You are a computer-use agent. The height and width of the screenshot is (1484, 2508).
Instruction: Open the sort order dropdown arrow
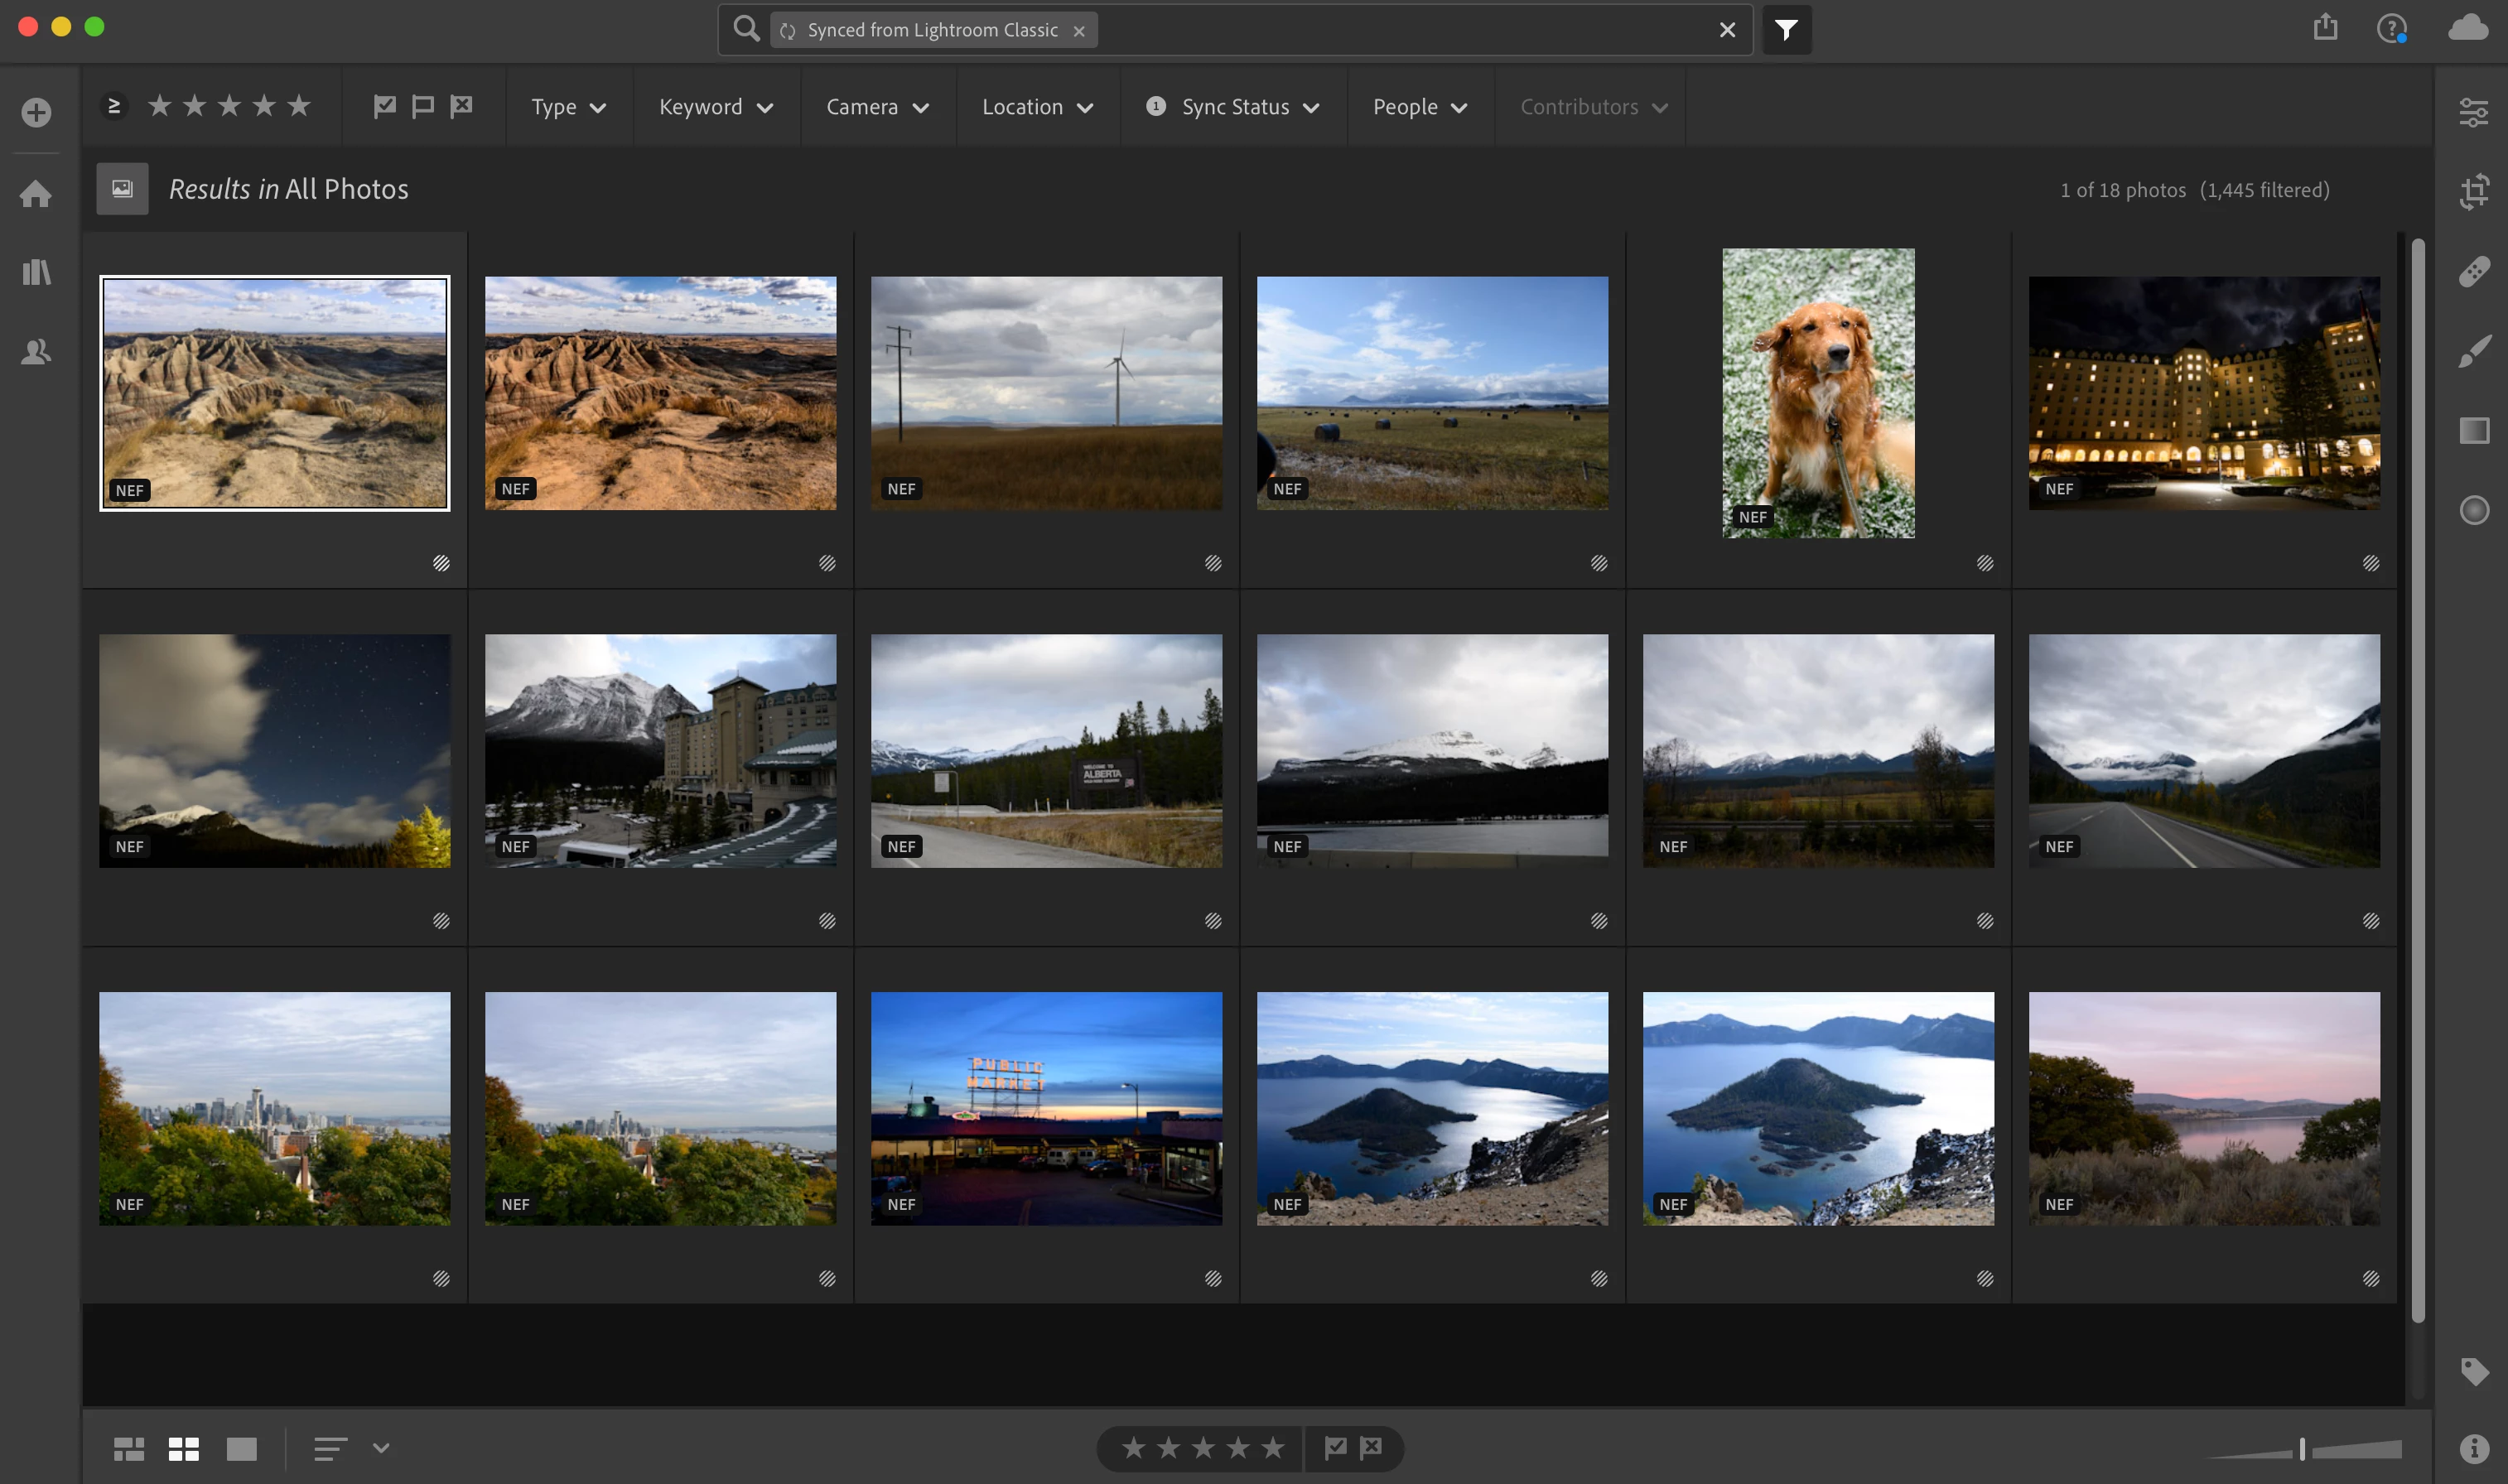point(381,1447)
